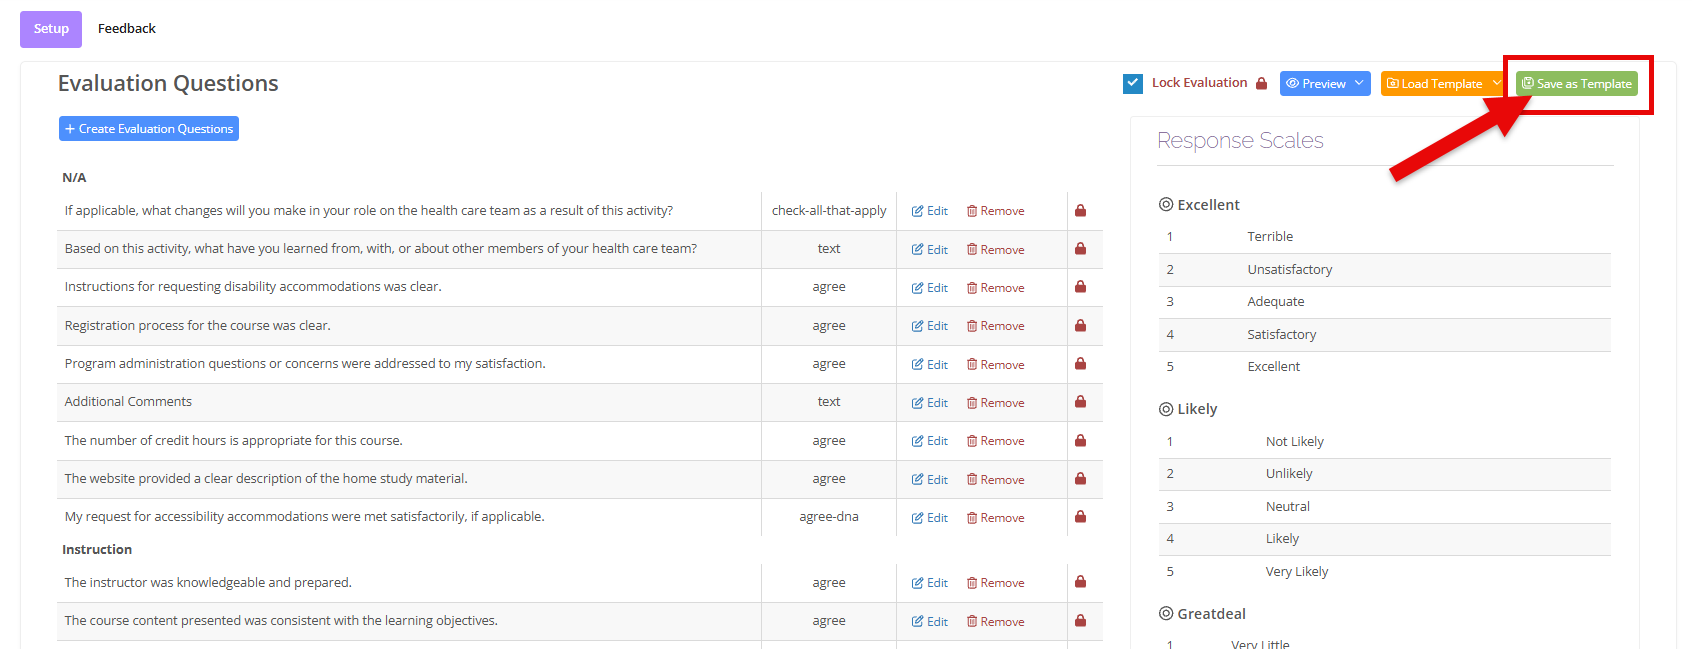Switch to the Setup tab

51,29
